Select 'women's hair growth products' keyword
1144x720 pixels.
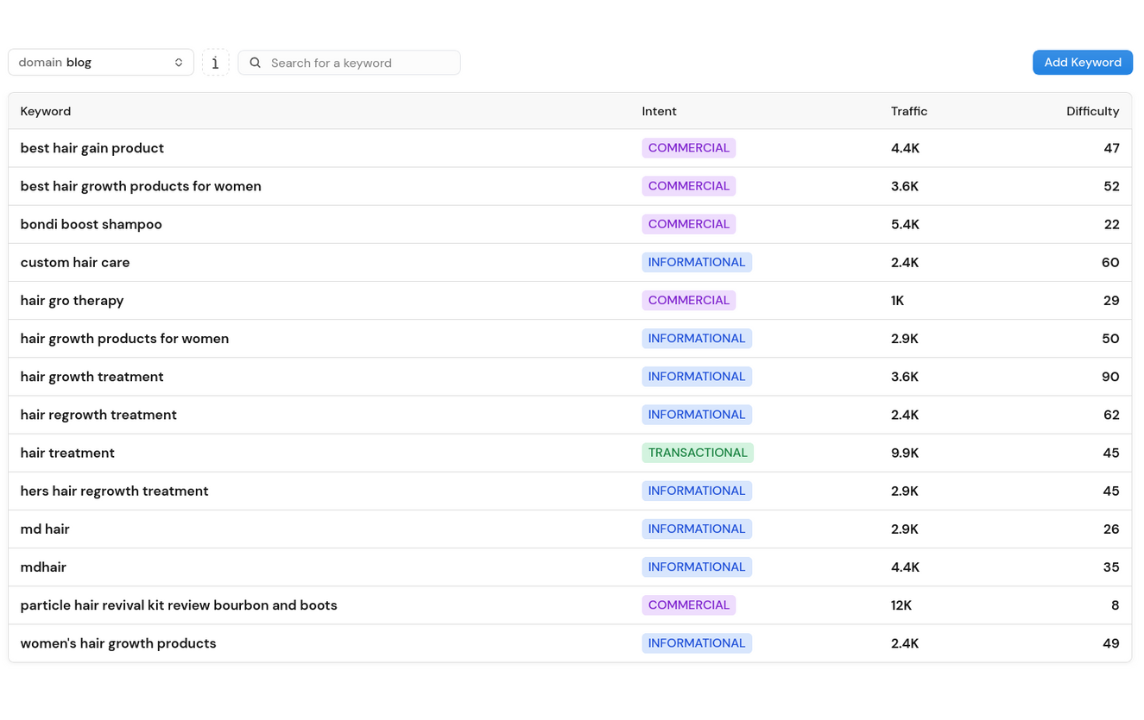tap(118, 643)
